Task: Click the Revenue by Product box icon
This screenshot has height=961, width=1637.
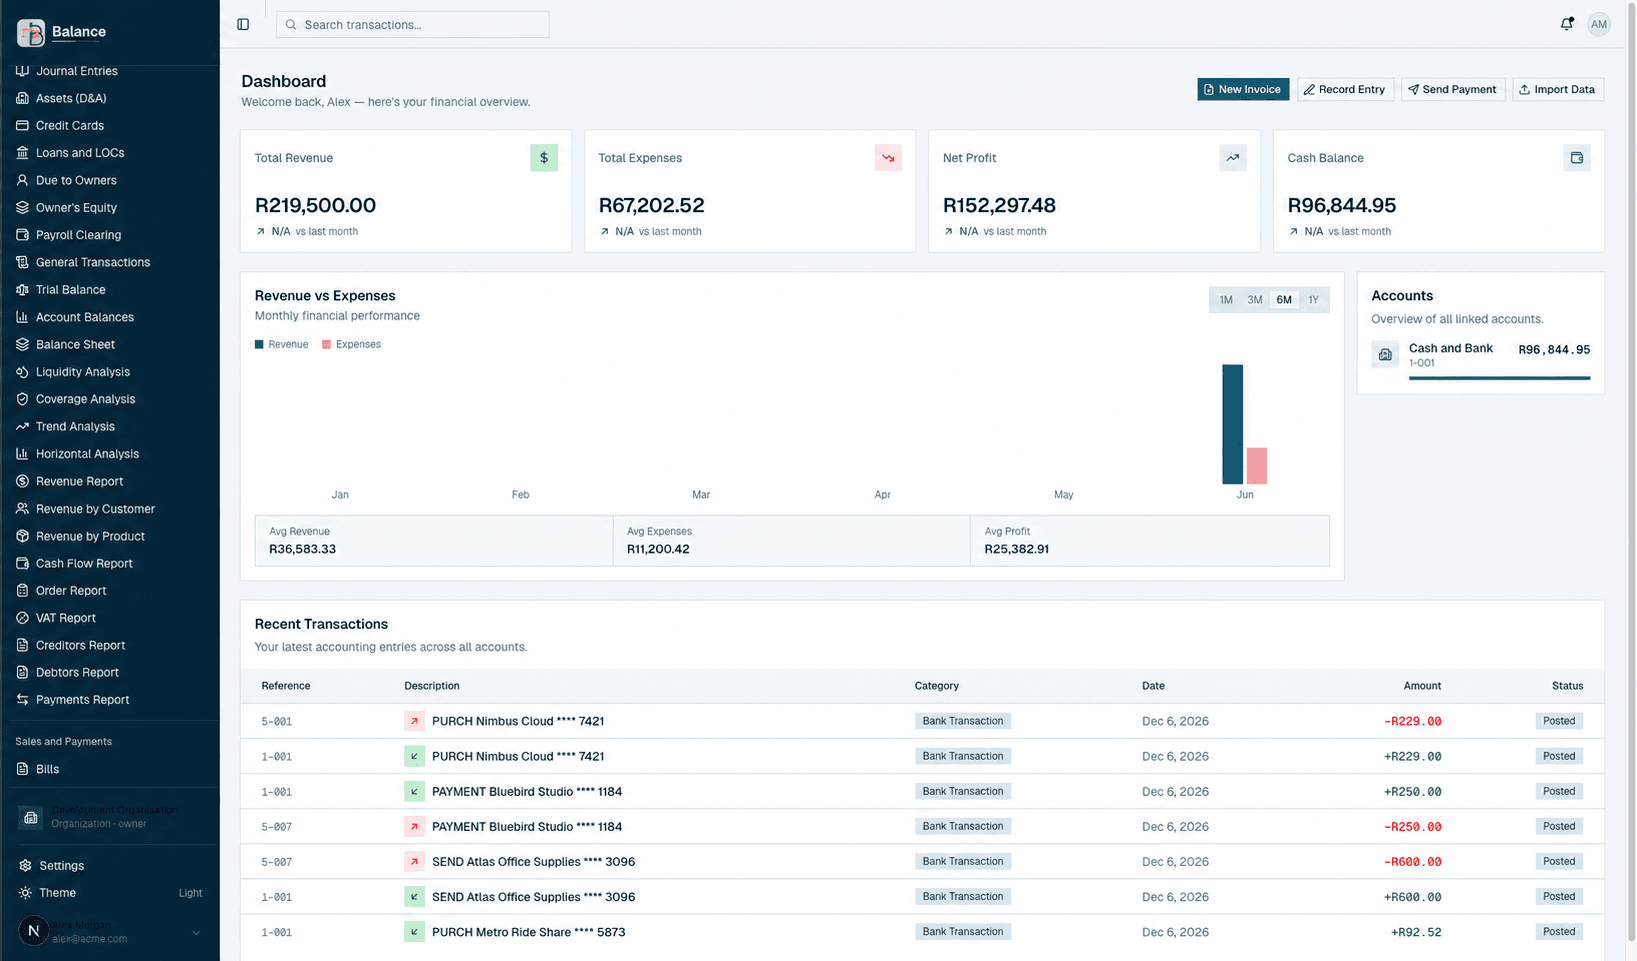Action: click(22, 536)
